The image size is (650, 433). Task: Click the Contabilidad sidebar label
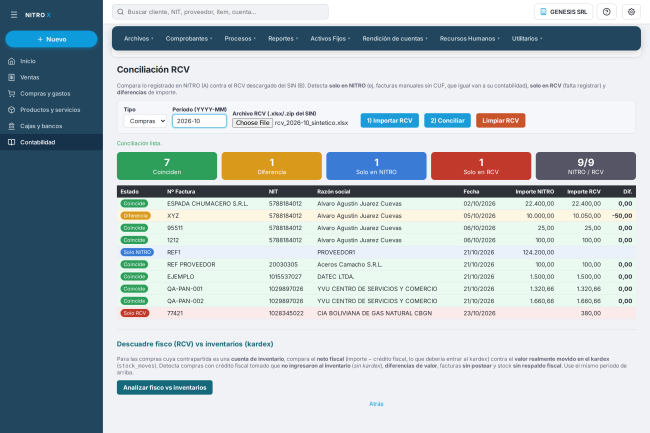(38, 142)
